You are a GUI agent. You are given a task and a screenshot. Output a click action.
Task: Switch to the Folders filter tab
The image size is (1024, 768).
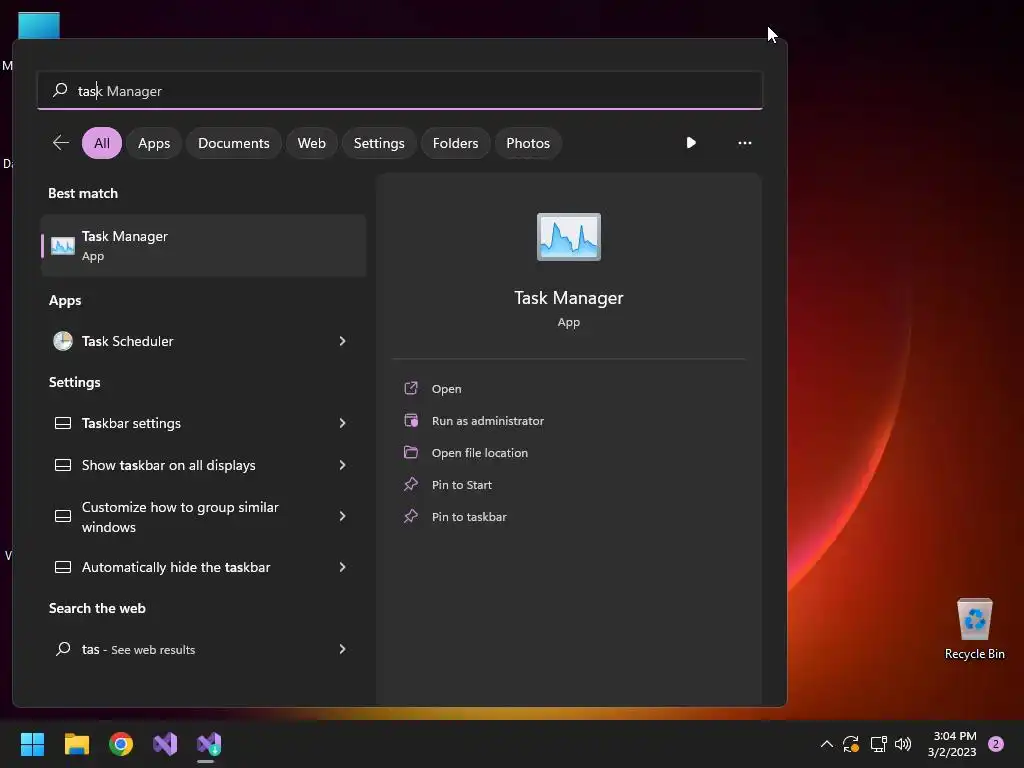(455, 143)
